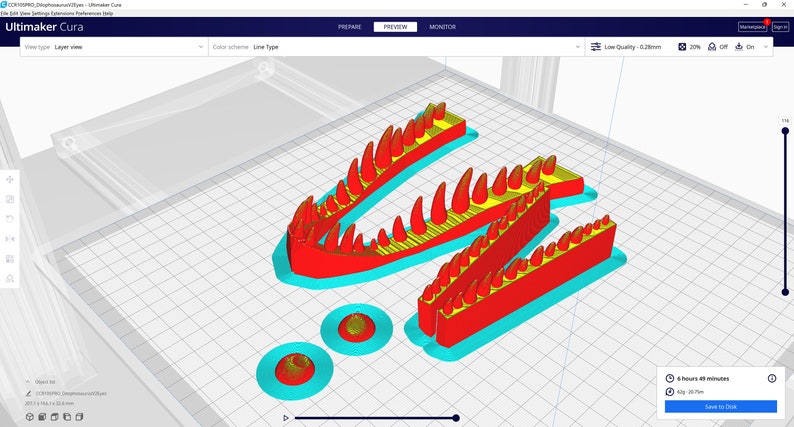Switch to the PREPARE stage
Viewport: 794px width, 427px height.
coord(350,27)
